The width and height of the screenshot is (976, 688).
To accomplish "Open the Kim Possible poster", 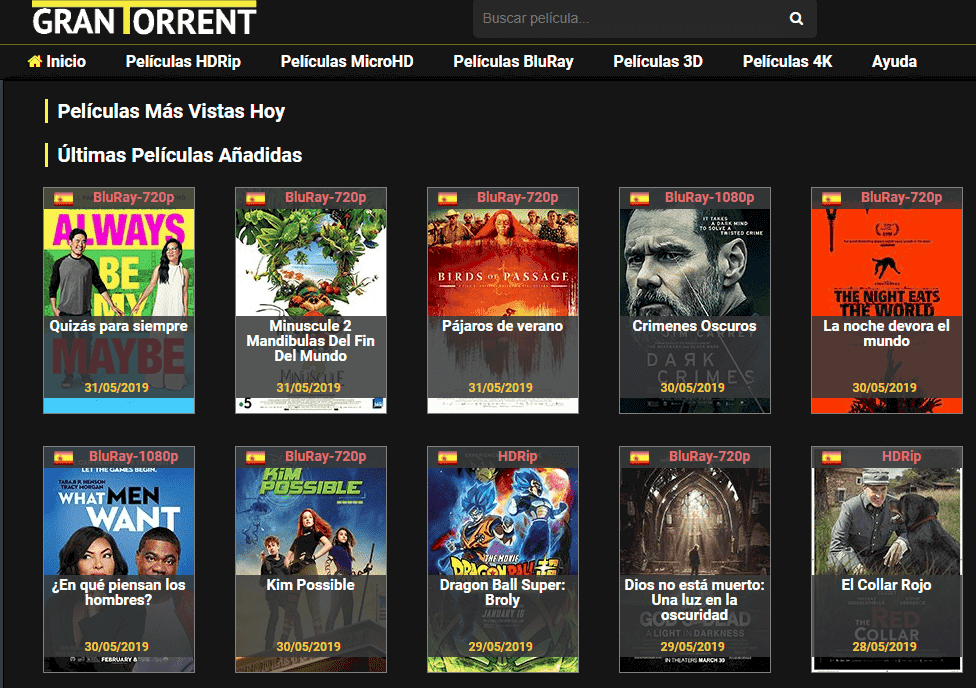I will tap(311, 559).
